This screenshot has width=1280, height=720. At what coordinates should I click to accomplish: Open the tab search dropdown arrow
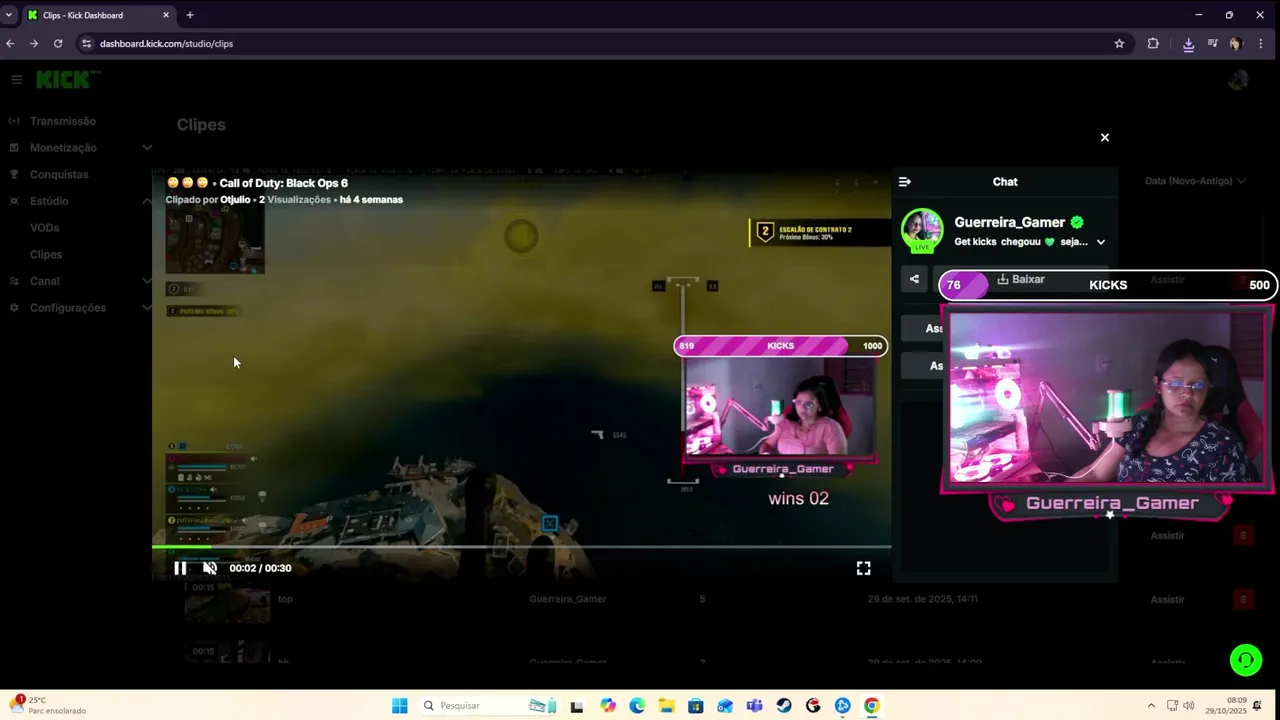9,15
